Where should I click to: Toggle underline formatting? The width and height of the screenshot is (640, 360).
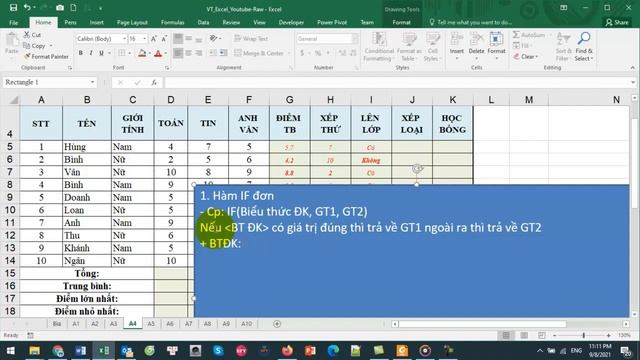[101, 53]
